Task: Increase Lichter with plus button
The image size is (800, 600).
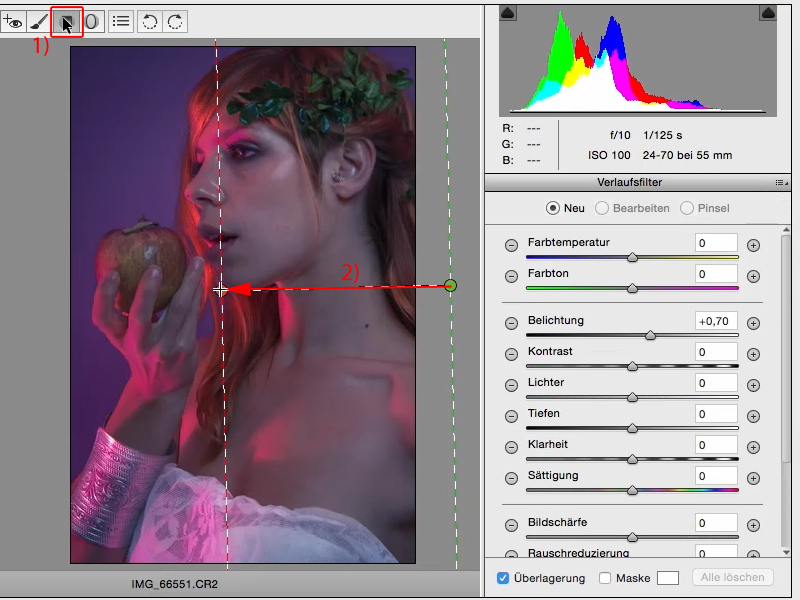Action: click(x=753, y=386)
